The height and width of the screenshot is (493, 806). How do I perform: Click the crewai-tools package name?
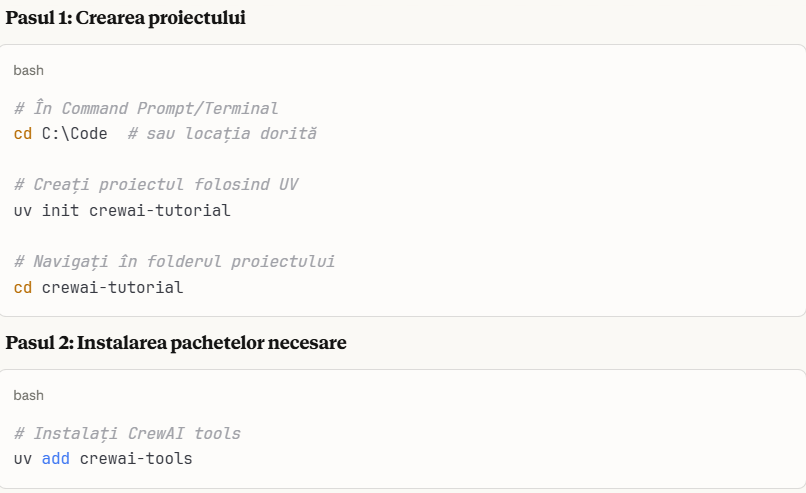click(136, 458)
